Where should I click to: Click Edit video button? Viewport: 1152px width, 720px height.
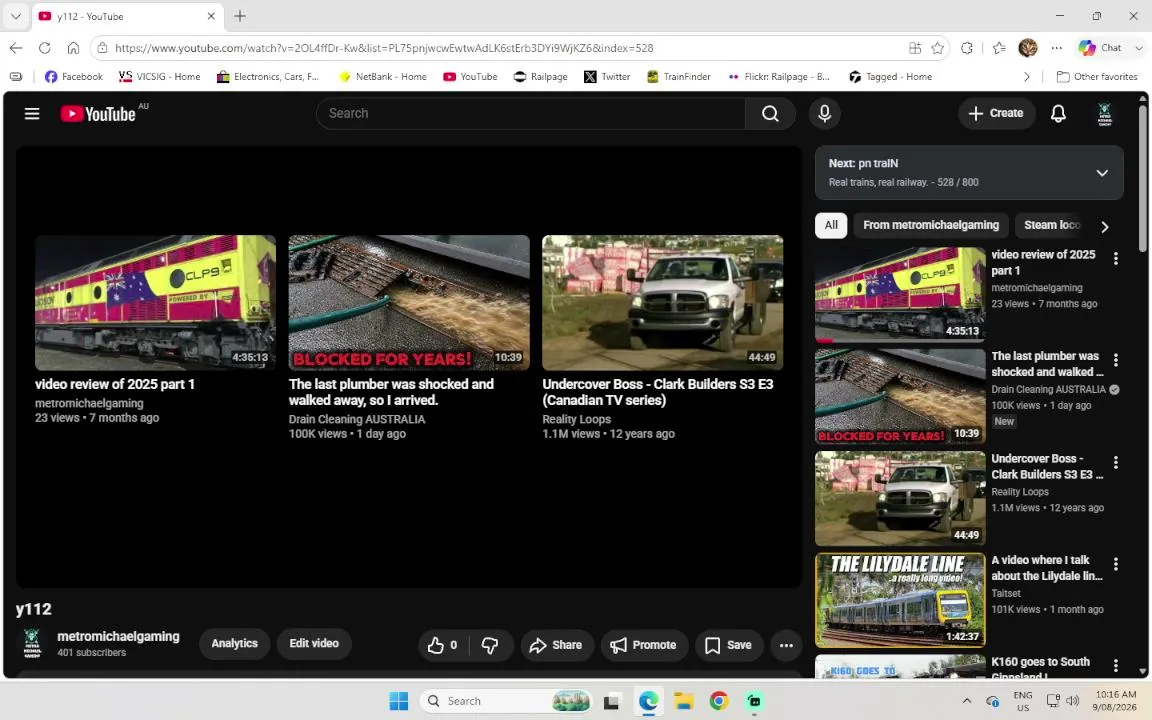click(x=314, y=644)
